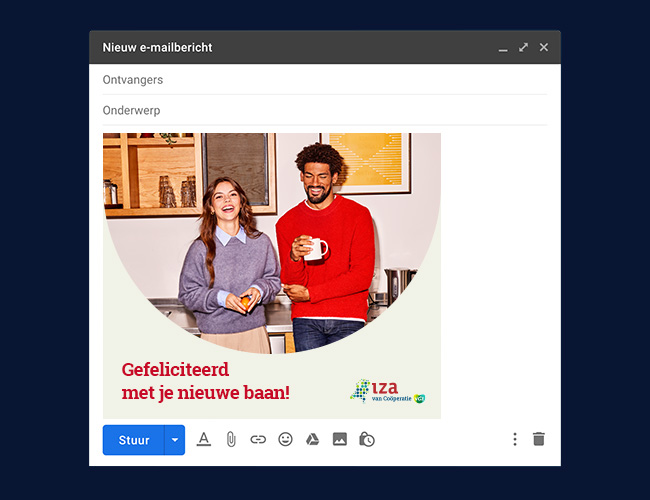Image resolution: width=650 pixels, height=500 pixels.
Task: Open text formatting options
Action: 204,439
